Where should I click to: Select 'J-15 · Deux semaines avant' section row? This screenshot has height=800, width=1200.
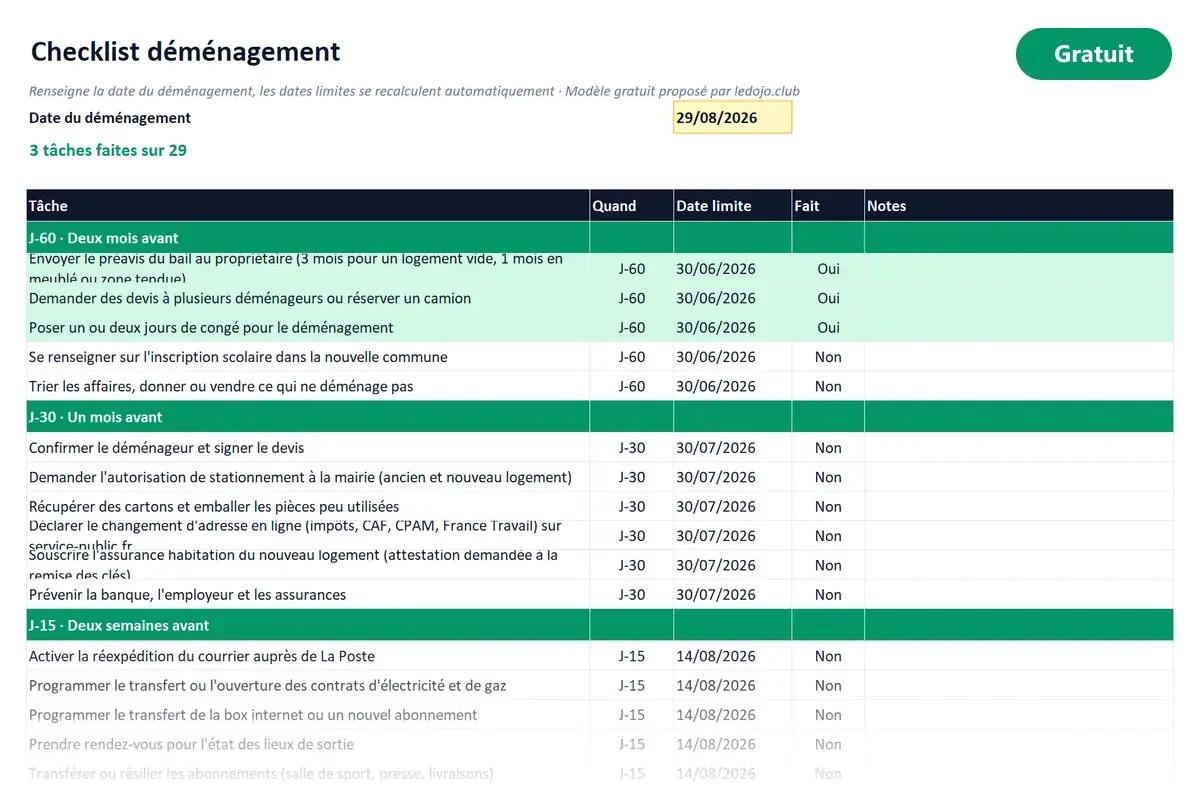[600, 625]
